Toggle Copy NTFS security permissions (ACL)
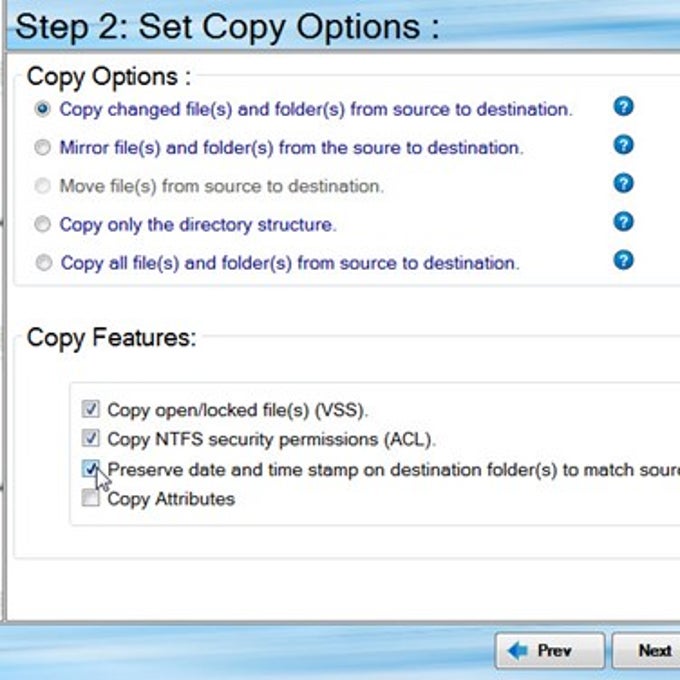Viewport: 680px width, 680px height. click(x=91, y=438)
